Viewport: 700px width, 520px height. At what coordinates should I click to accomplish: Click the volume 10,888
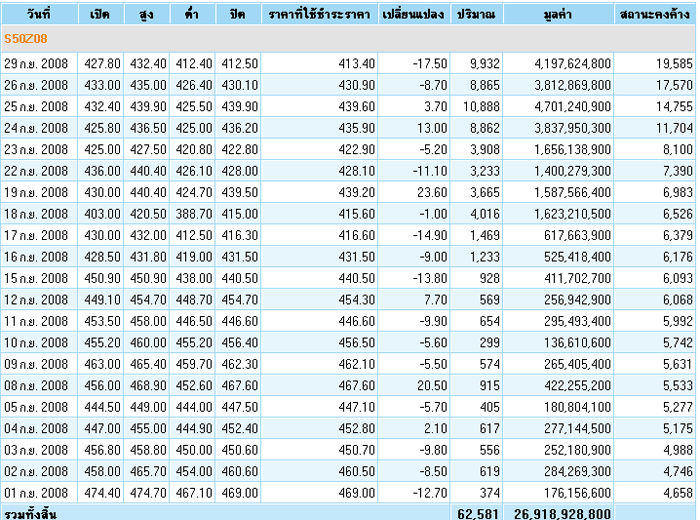(x=481, y=107)
